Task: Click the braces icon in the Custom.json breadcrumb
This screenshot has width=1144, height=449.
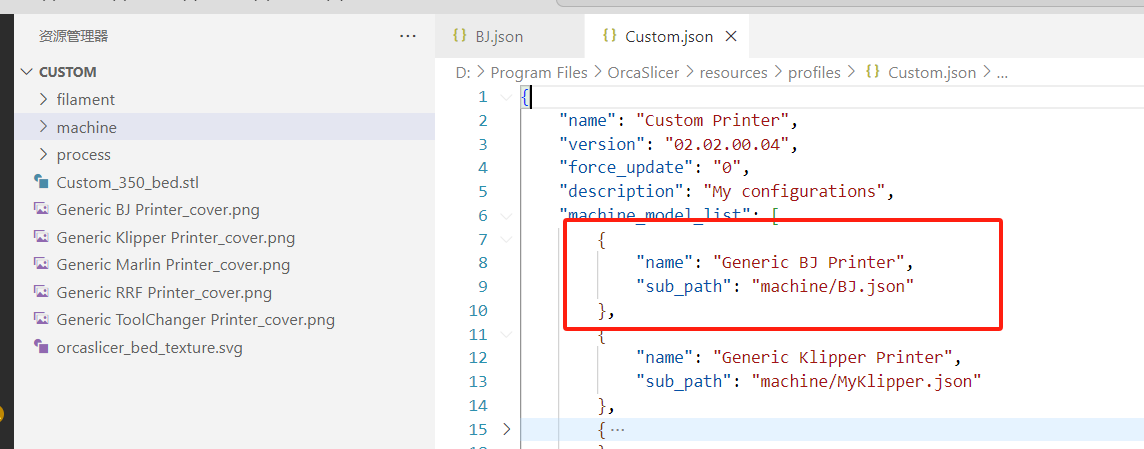Action: coord(872,72)
